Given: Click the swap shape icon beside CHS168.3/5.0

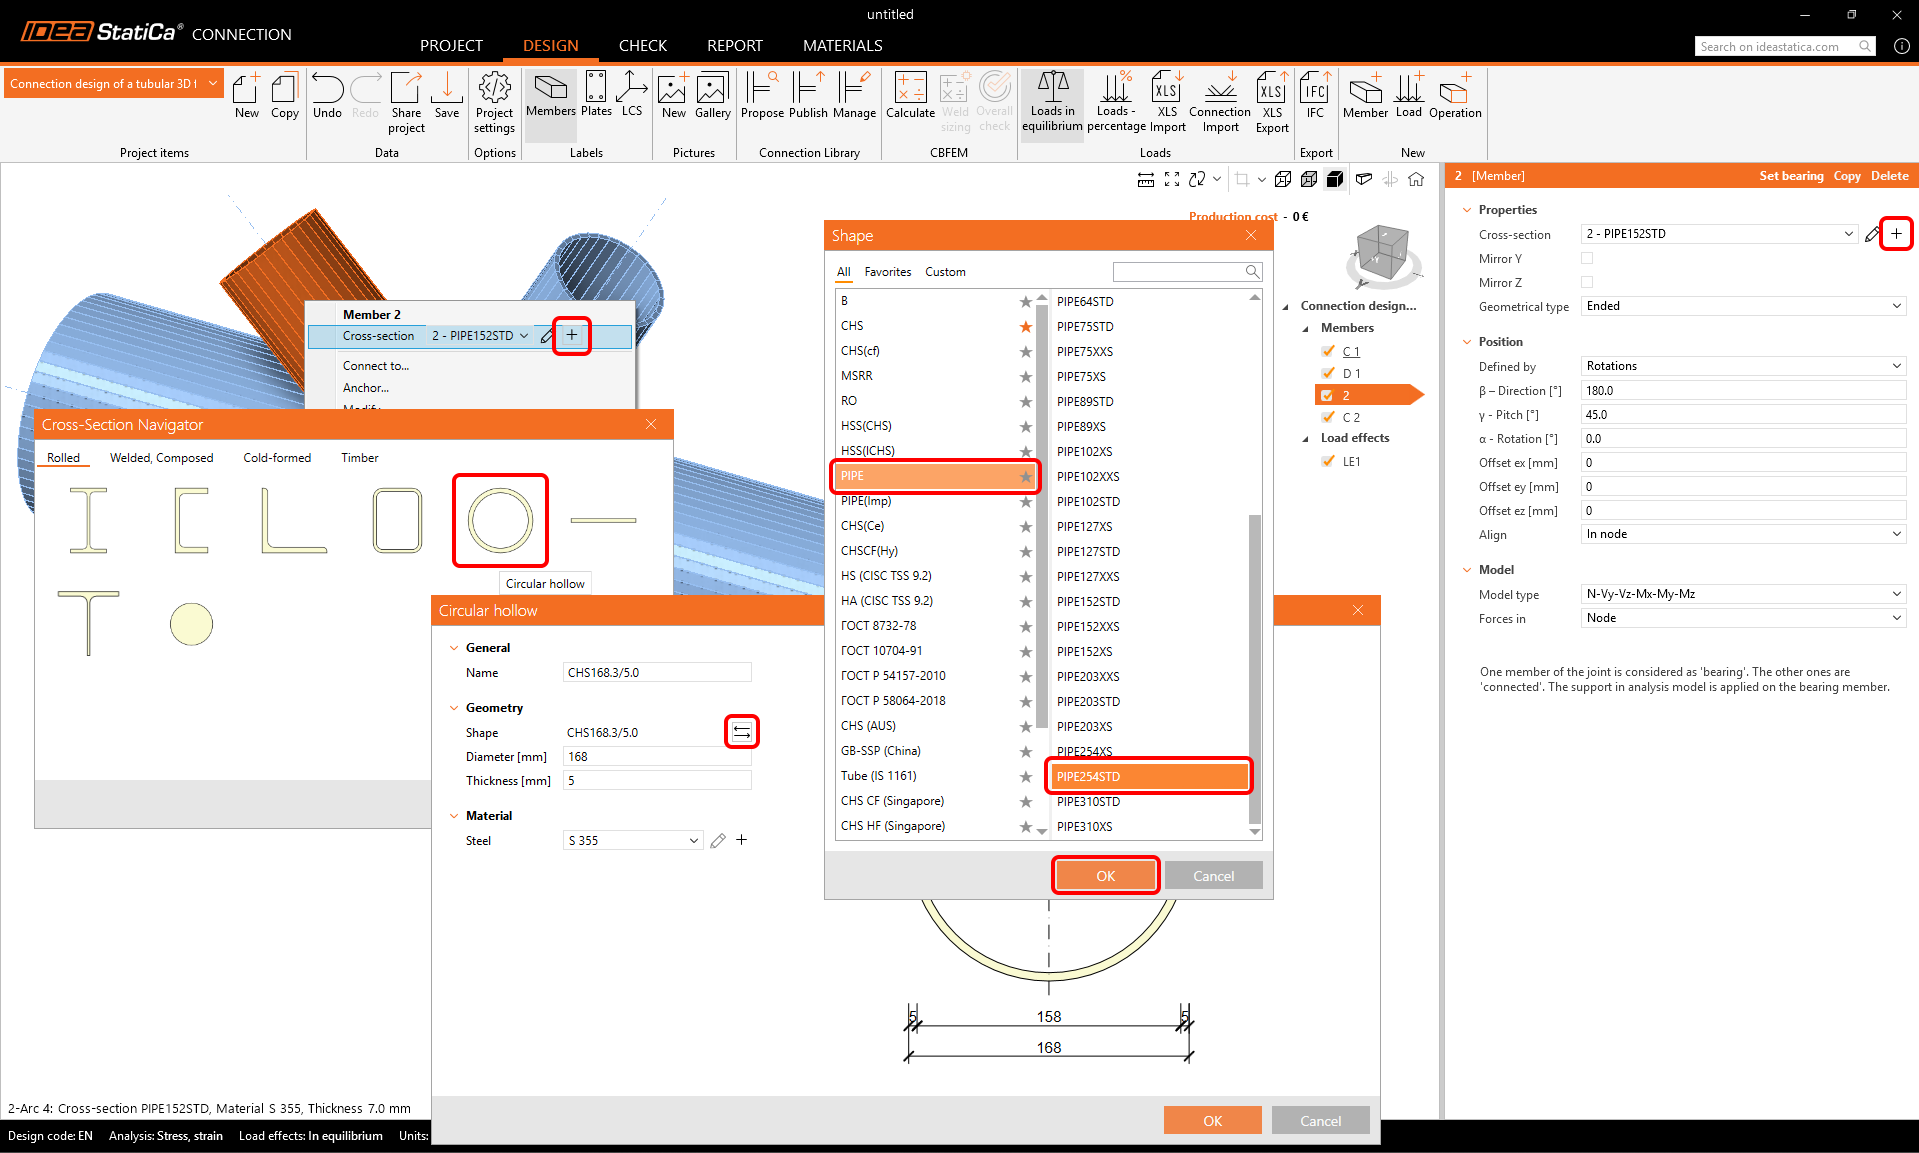Looking at the screenshot, I should click(742, 732).
